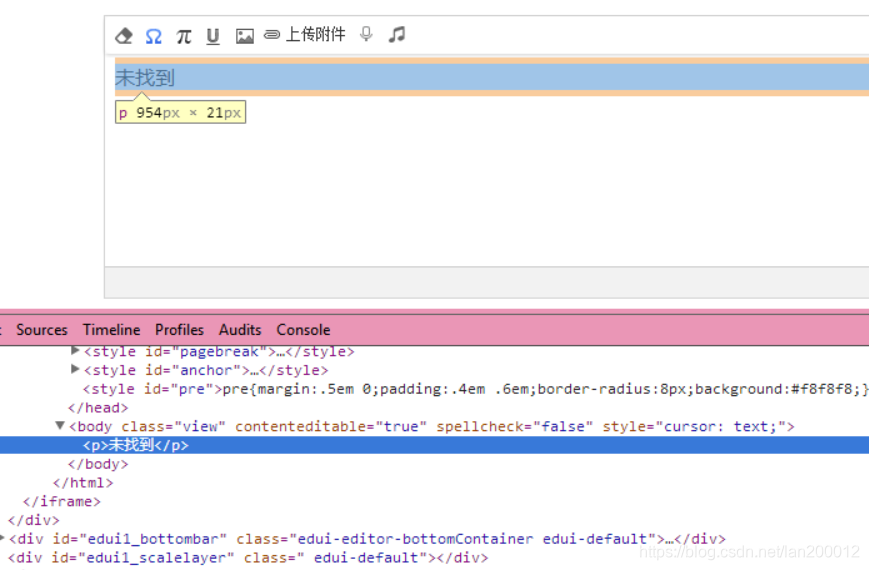Screen dimensions: 869x570
Task: Click the </head> closing tag line
Action: tap(98, 408)
